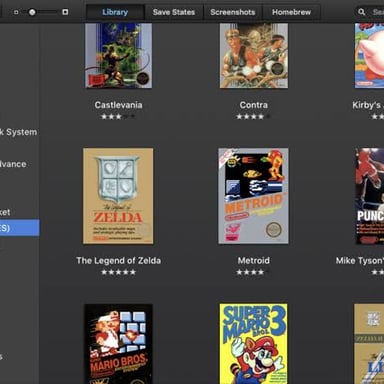Click the Metroid title text
The height and width of the screenshot is (384, 384).
tap(254, 261)
